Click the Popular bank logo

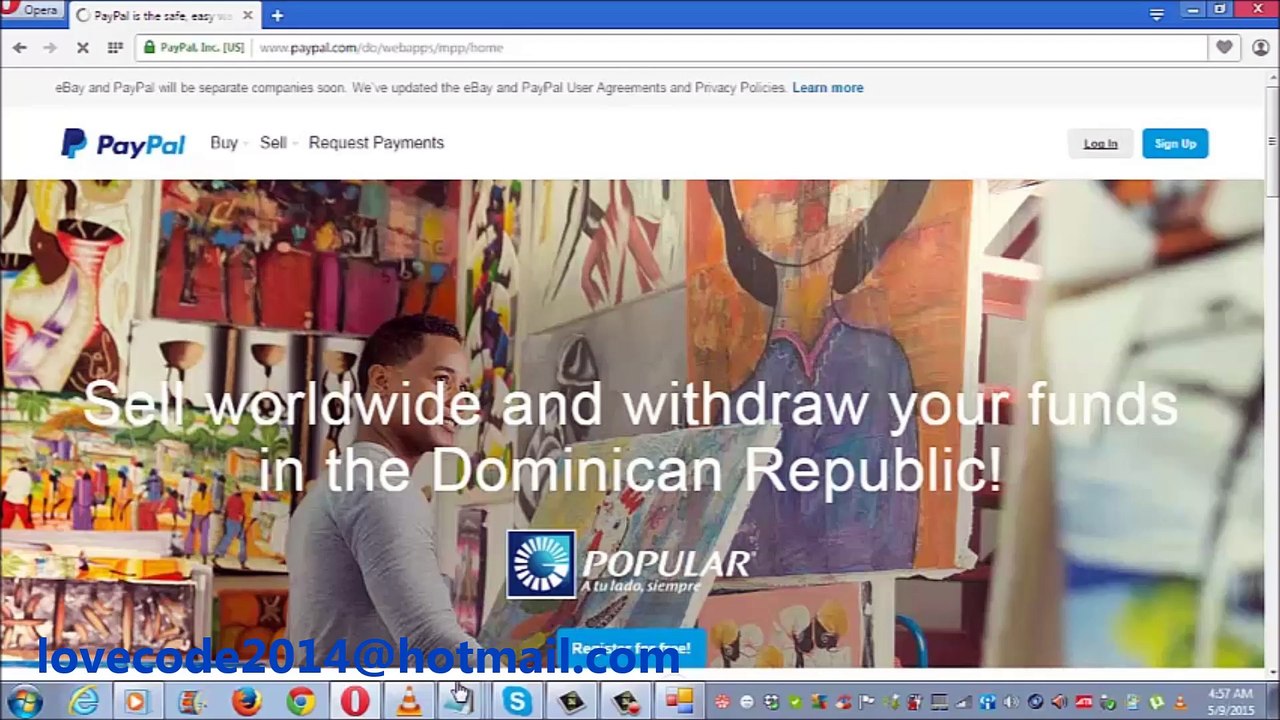pyautogui.click(x=630, y=565)
